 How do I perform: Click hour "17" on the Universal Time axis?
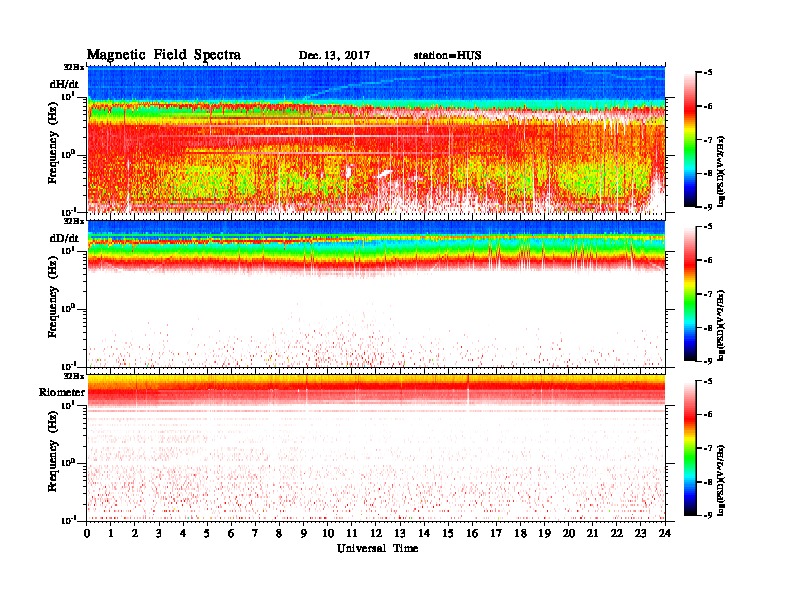click(x=496, y=533)
